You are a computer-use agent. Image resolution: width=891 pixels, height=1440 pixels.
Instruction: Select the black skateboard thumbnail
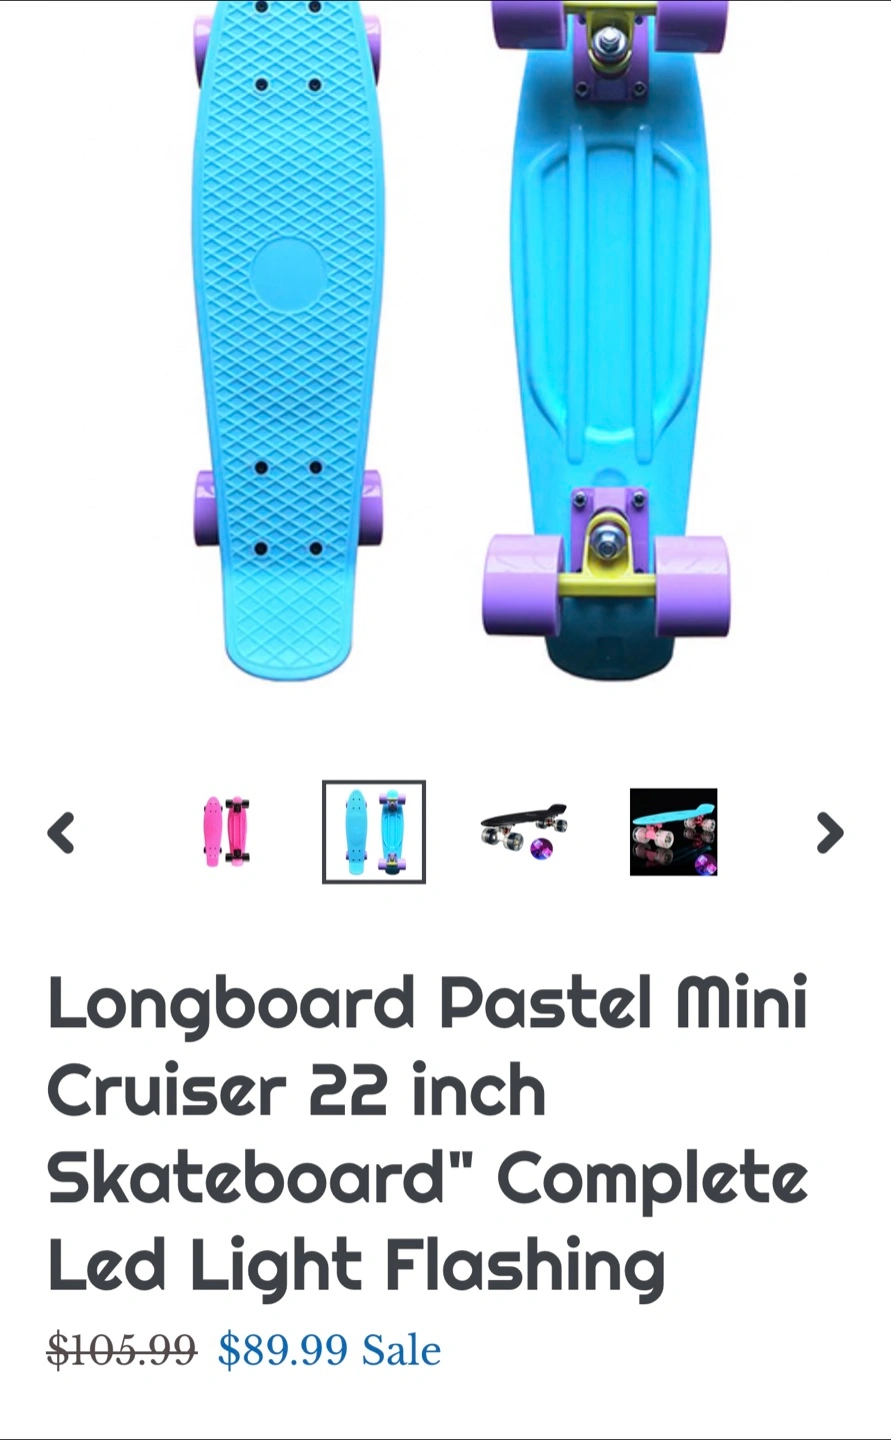click(523, 830)
